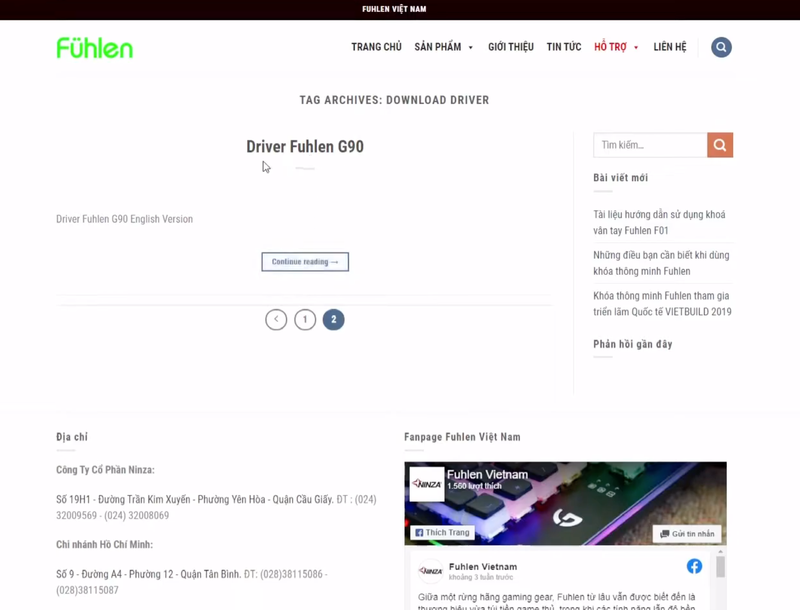Click Gửi tin nhắn Facebook message button

[687, 533]
